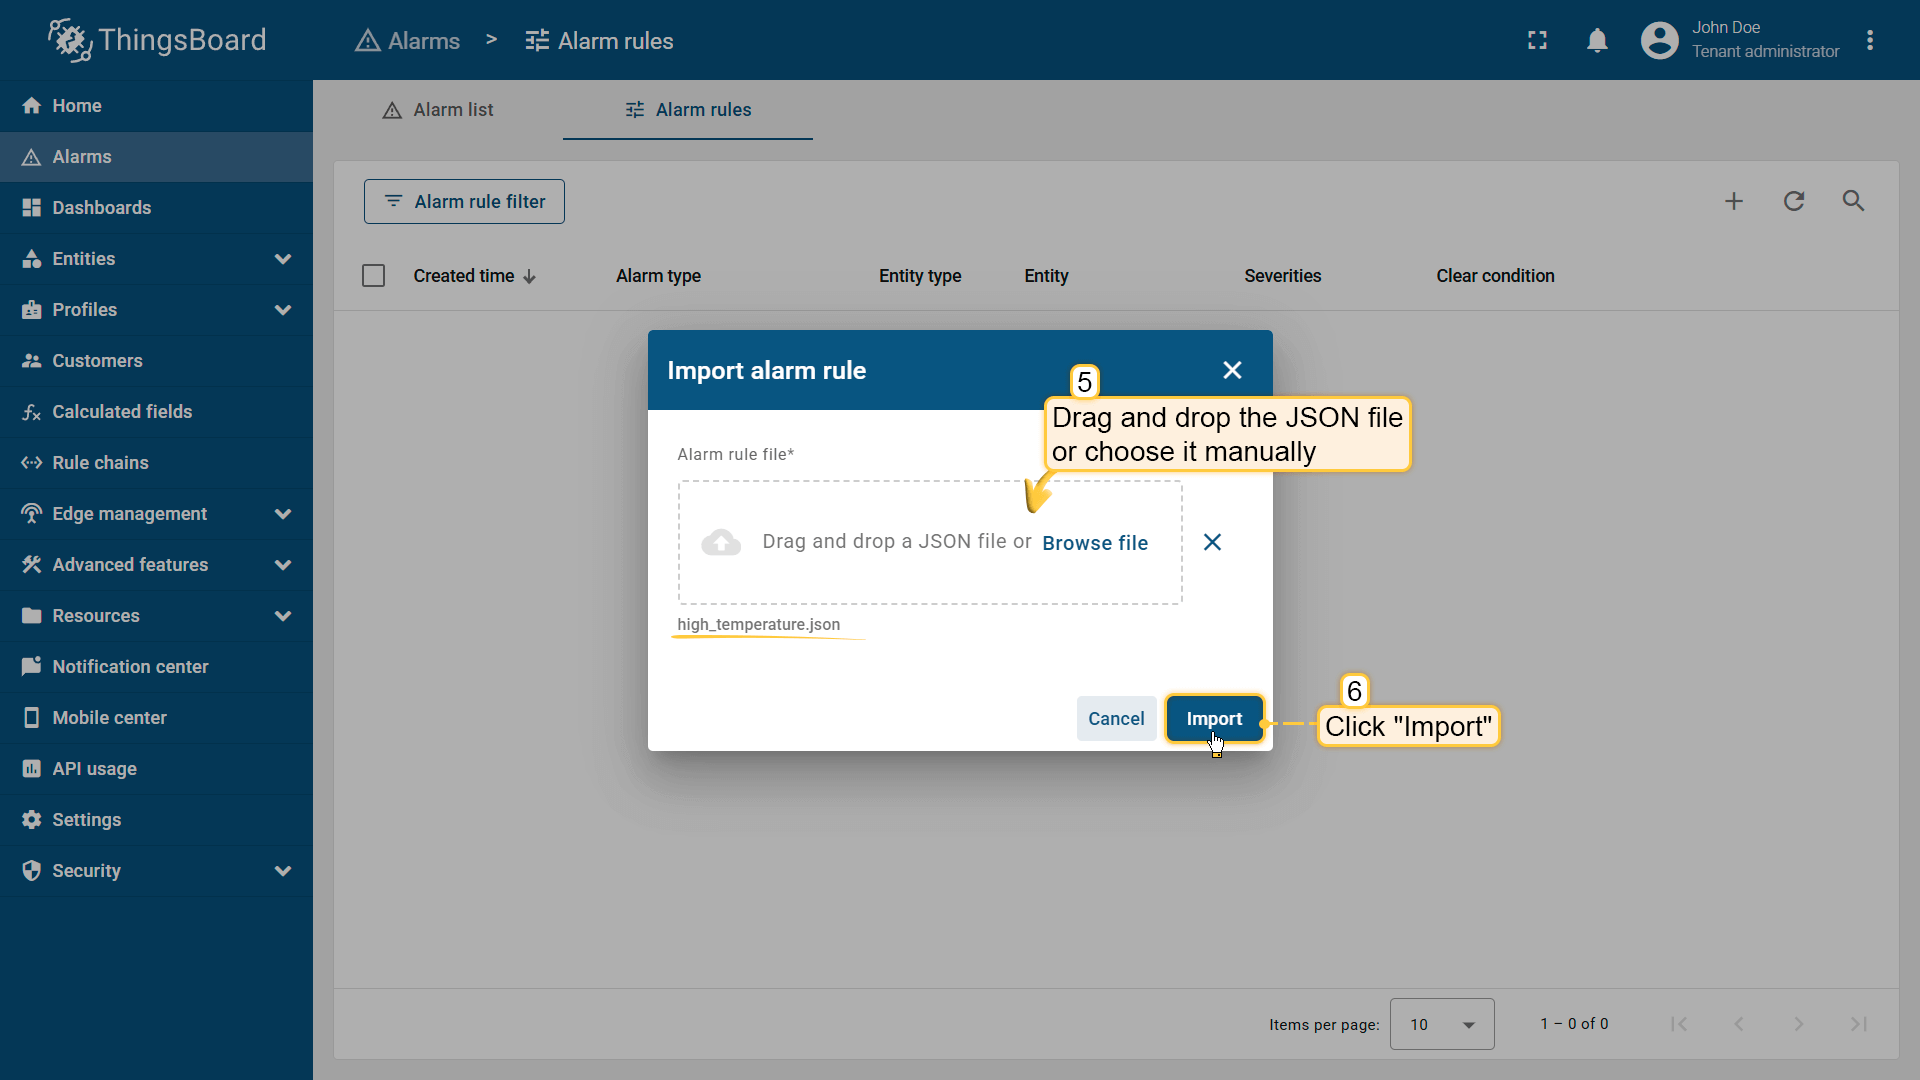Screen dimensions: 1920x1080
Task: Click the Browse file link
Action: [x=1095, y=543]
